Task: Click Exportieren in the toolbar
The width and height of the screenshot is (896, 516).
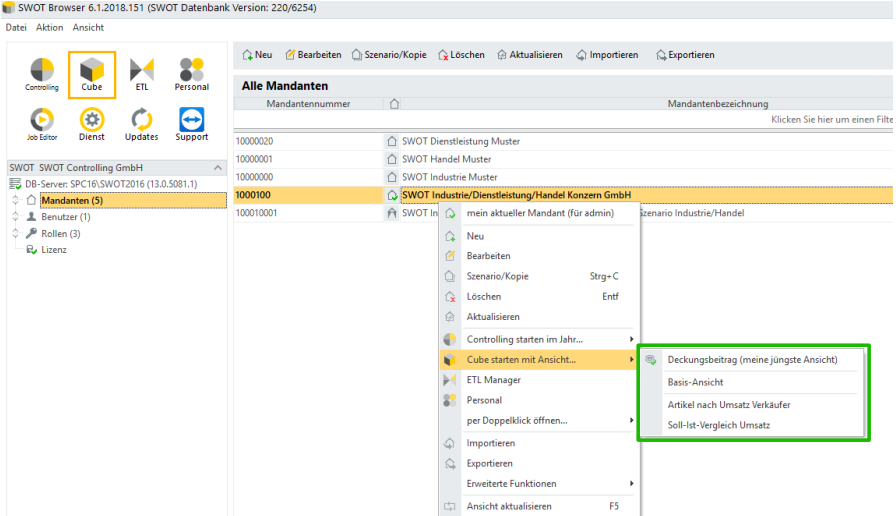Action: 685,55
